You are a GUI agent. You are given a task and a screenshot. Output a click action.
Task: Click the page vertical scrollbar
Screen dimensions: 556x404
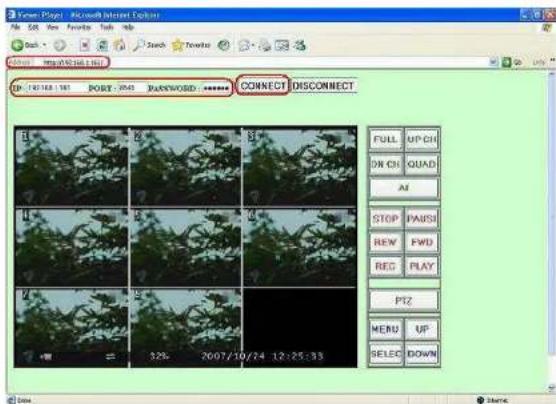pos(552,231)
